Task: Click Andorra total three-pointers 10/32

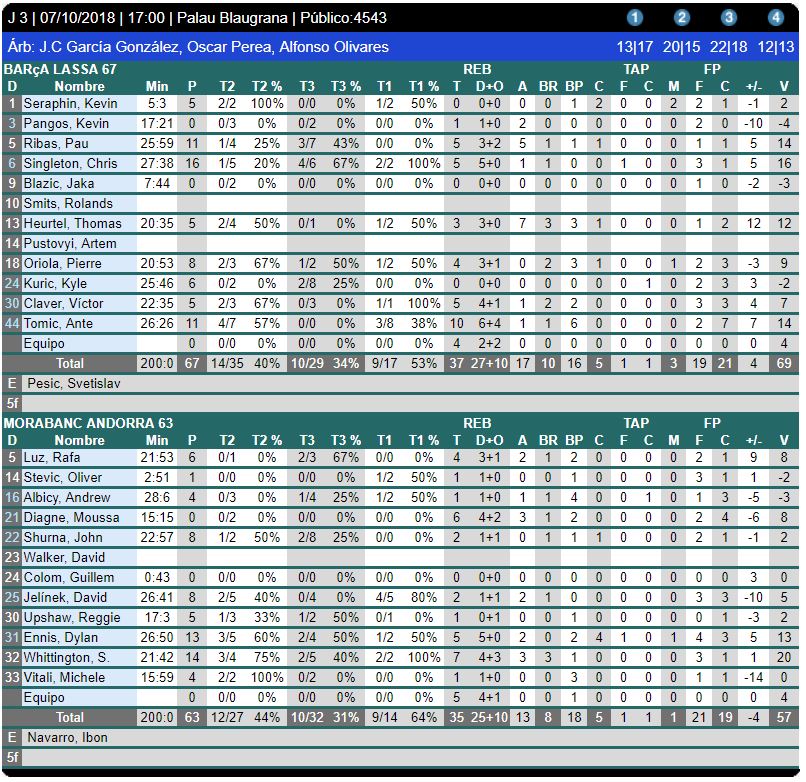Action: click(307, 718)
